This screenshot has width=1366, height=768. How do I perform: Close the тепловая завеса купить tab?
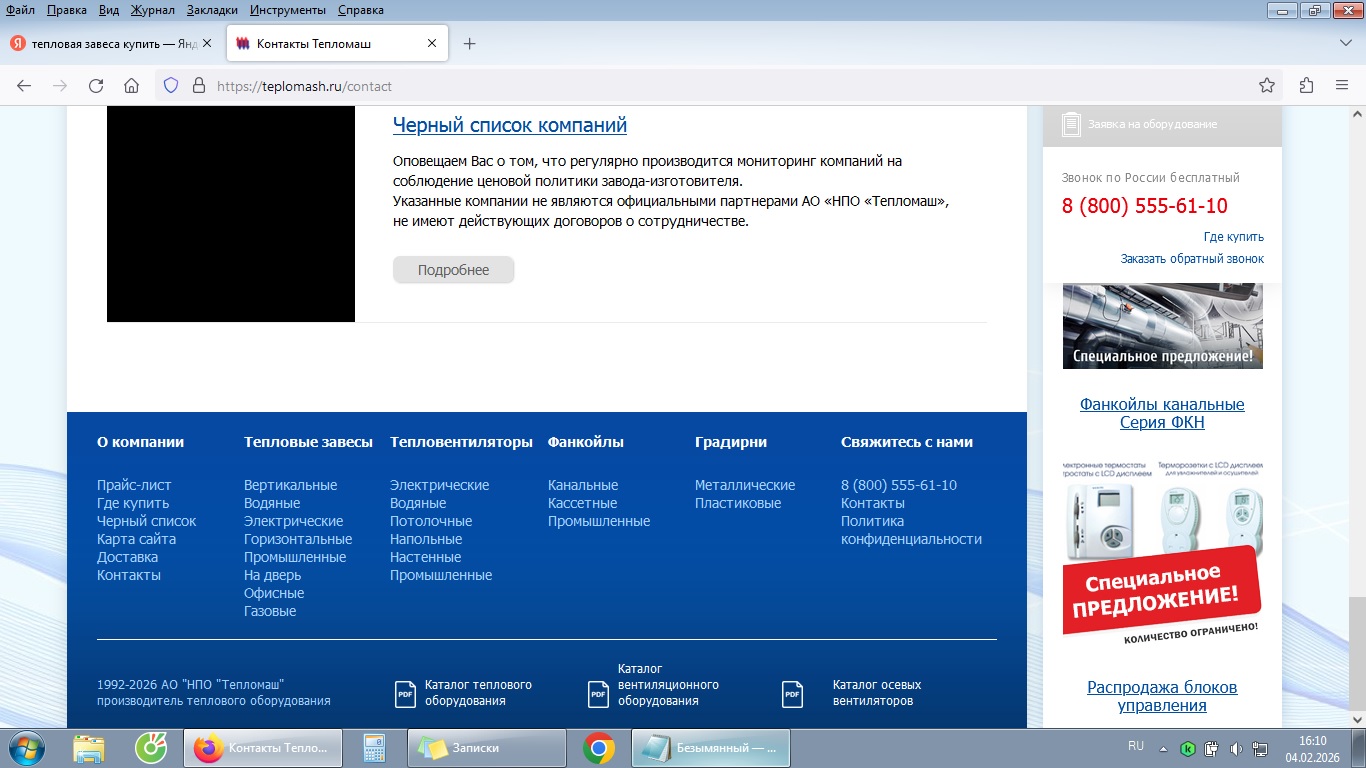point(207,44)
